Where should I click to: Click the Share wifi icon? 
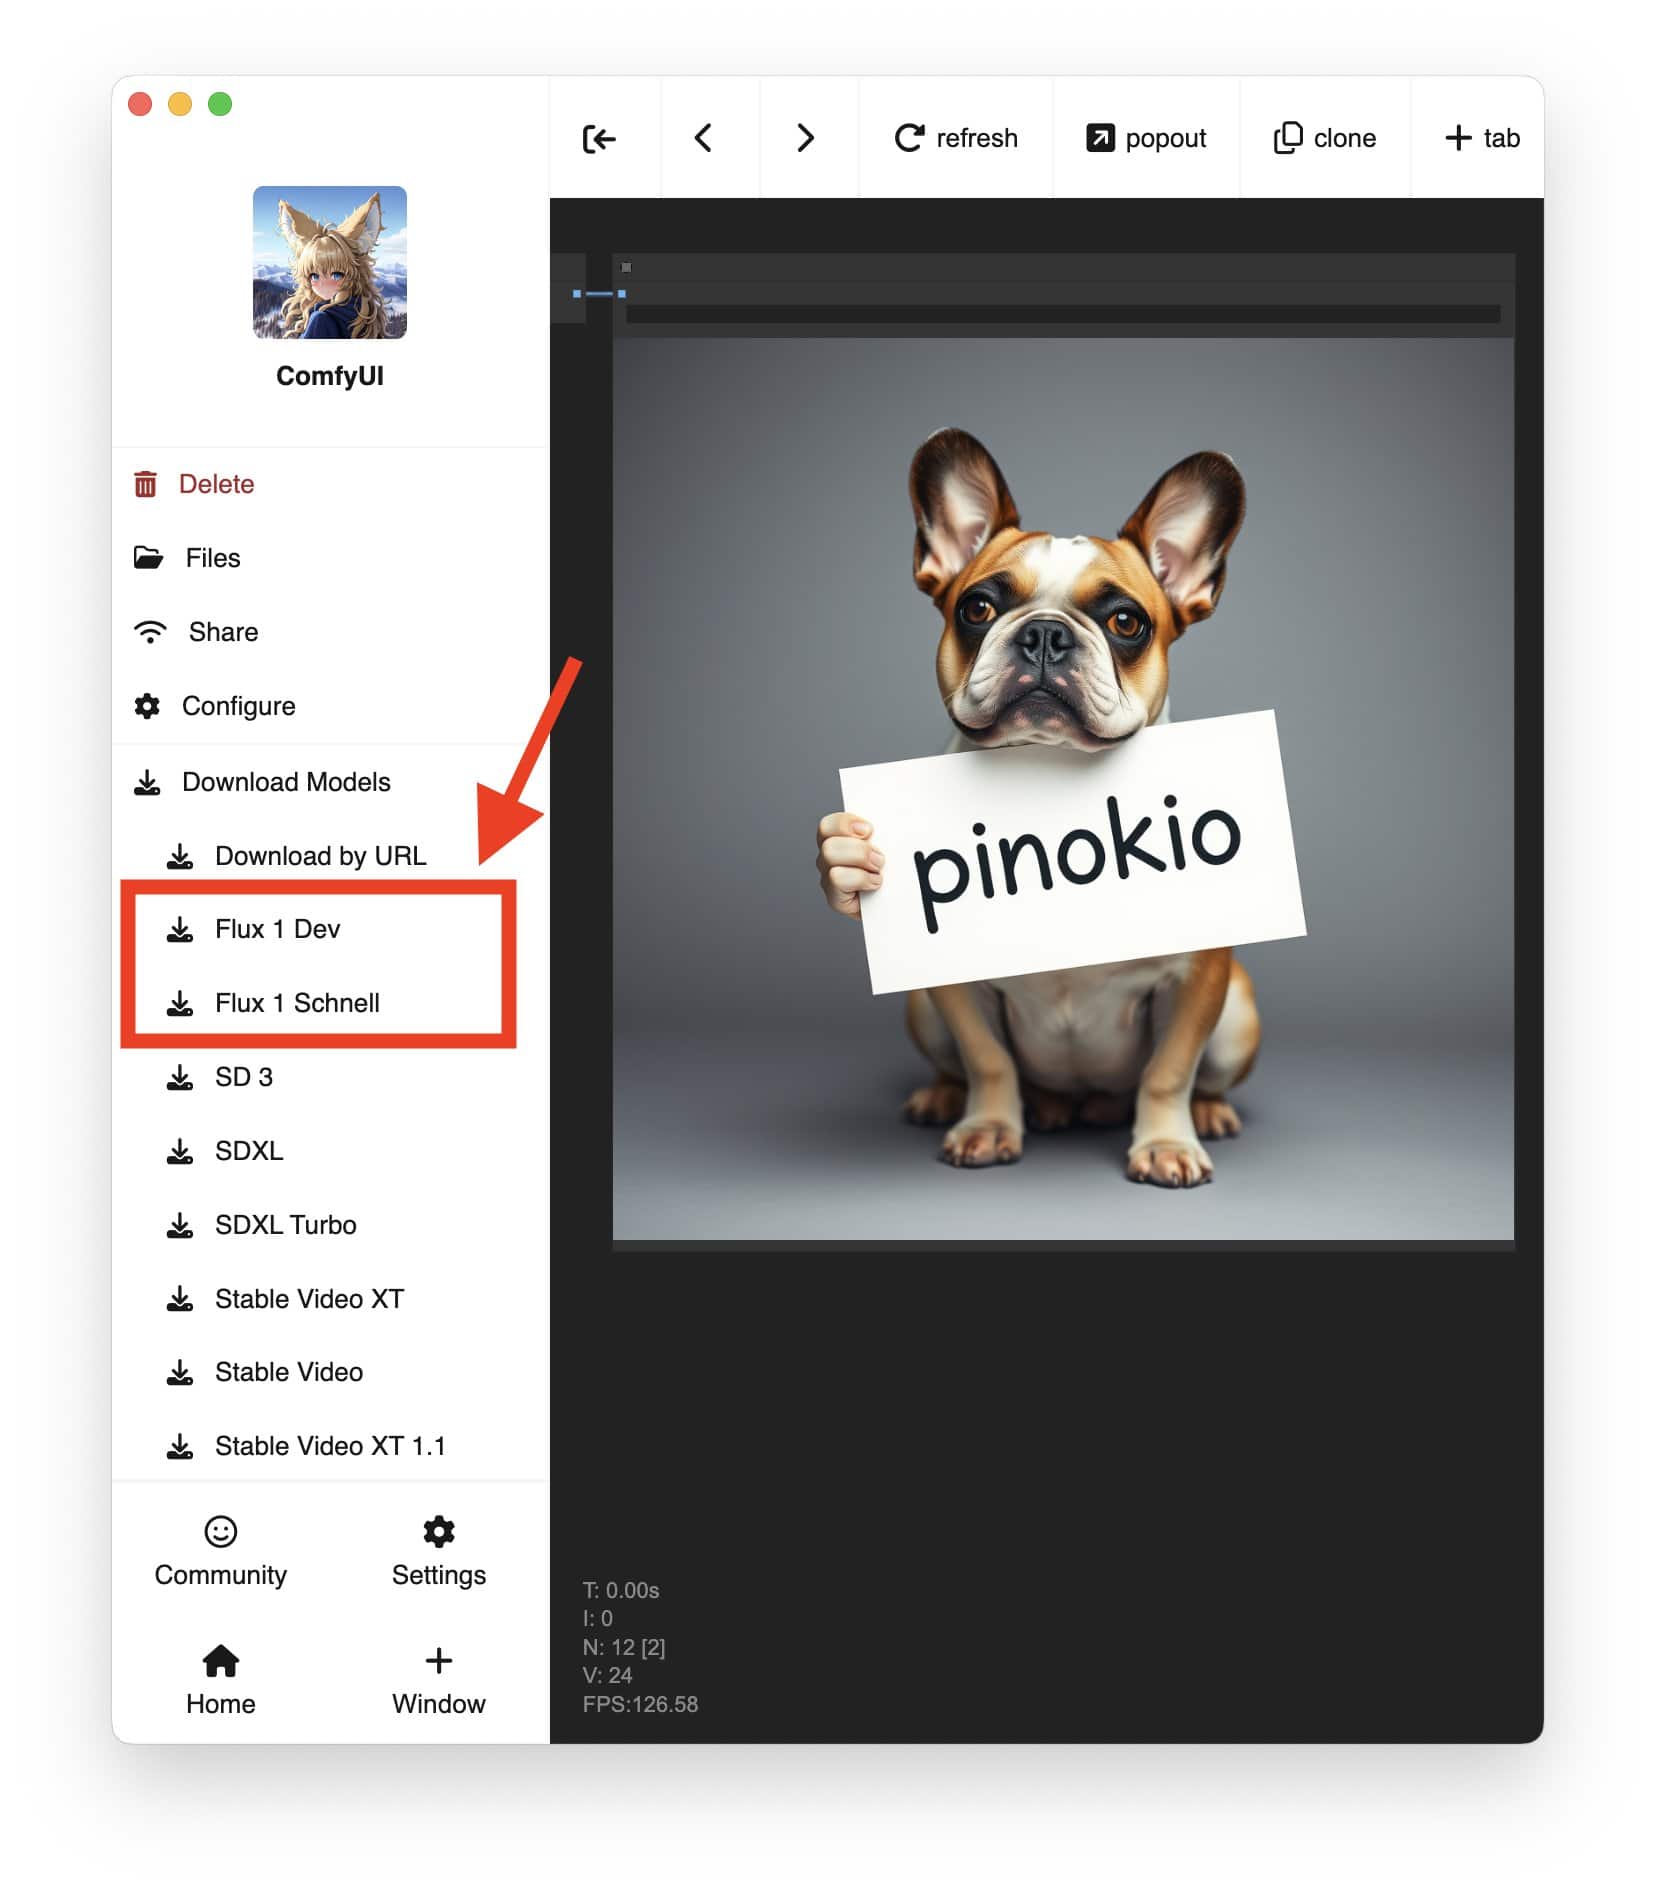(150, 632)
